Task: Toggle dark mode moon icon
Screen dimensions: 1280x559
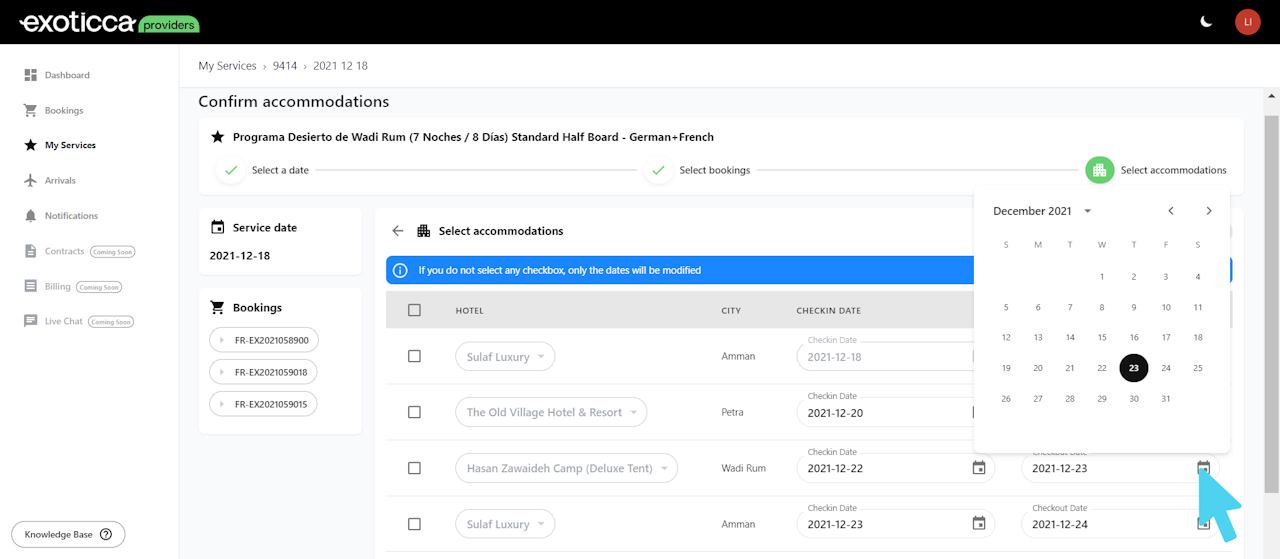Action: coord(1206,22)
